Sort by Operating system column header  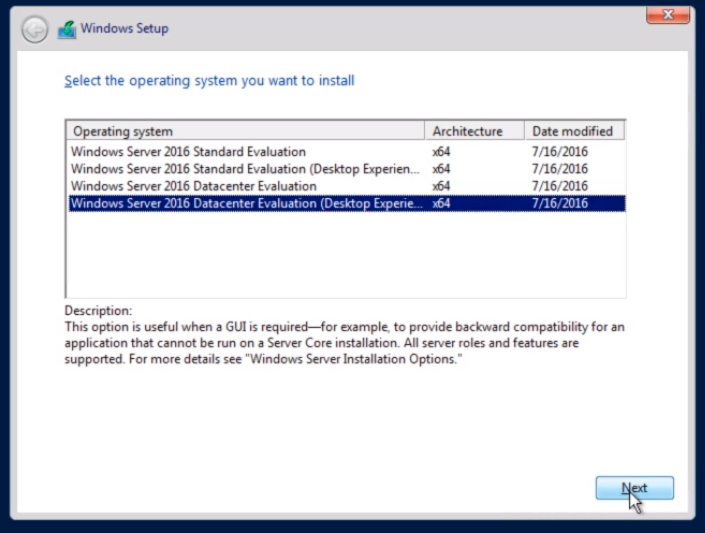coord(245,131)
